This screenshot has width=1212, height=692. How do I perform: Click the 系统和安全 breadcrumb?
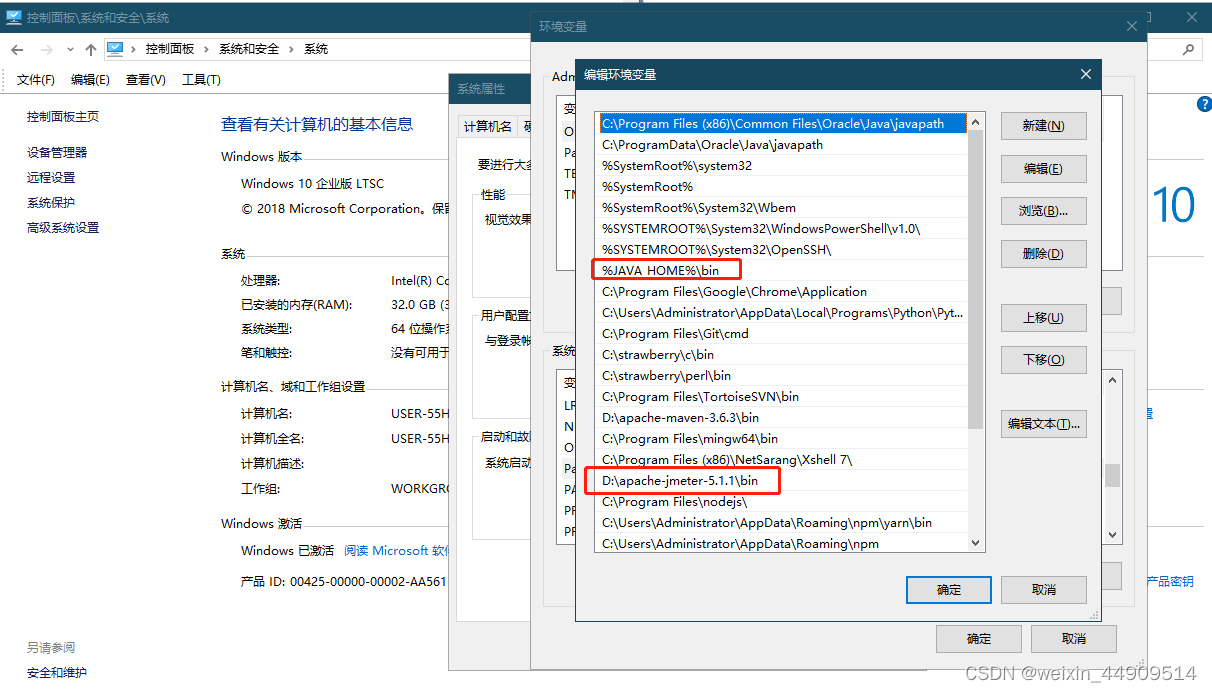click(x=251, y=49)
